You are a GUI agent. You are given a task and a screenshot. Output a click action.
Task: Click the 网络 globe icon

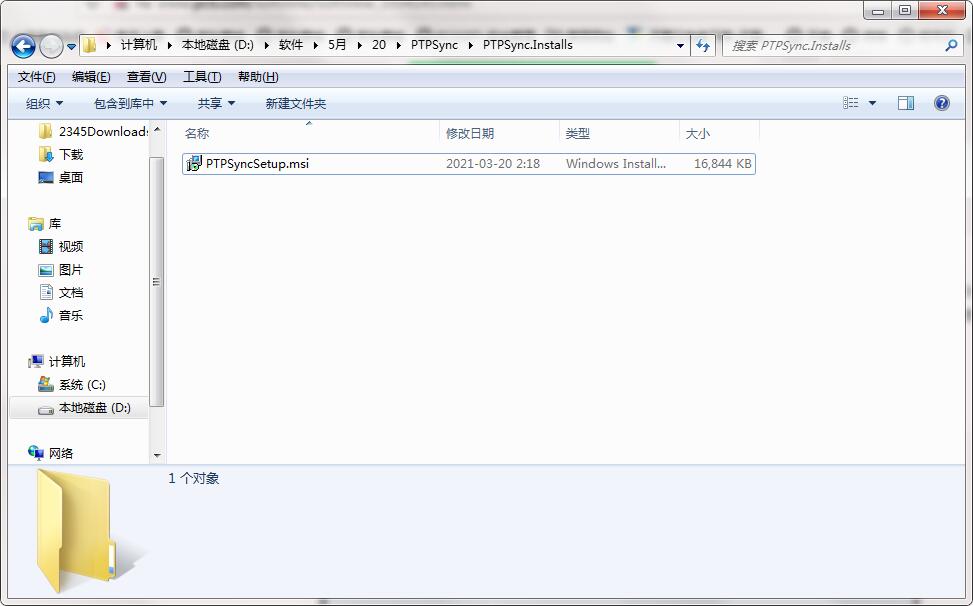pyautogui.click(x=36, y=453)
